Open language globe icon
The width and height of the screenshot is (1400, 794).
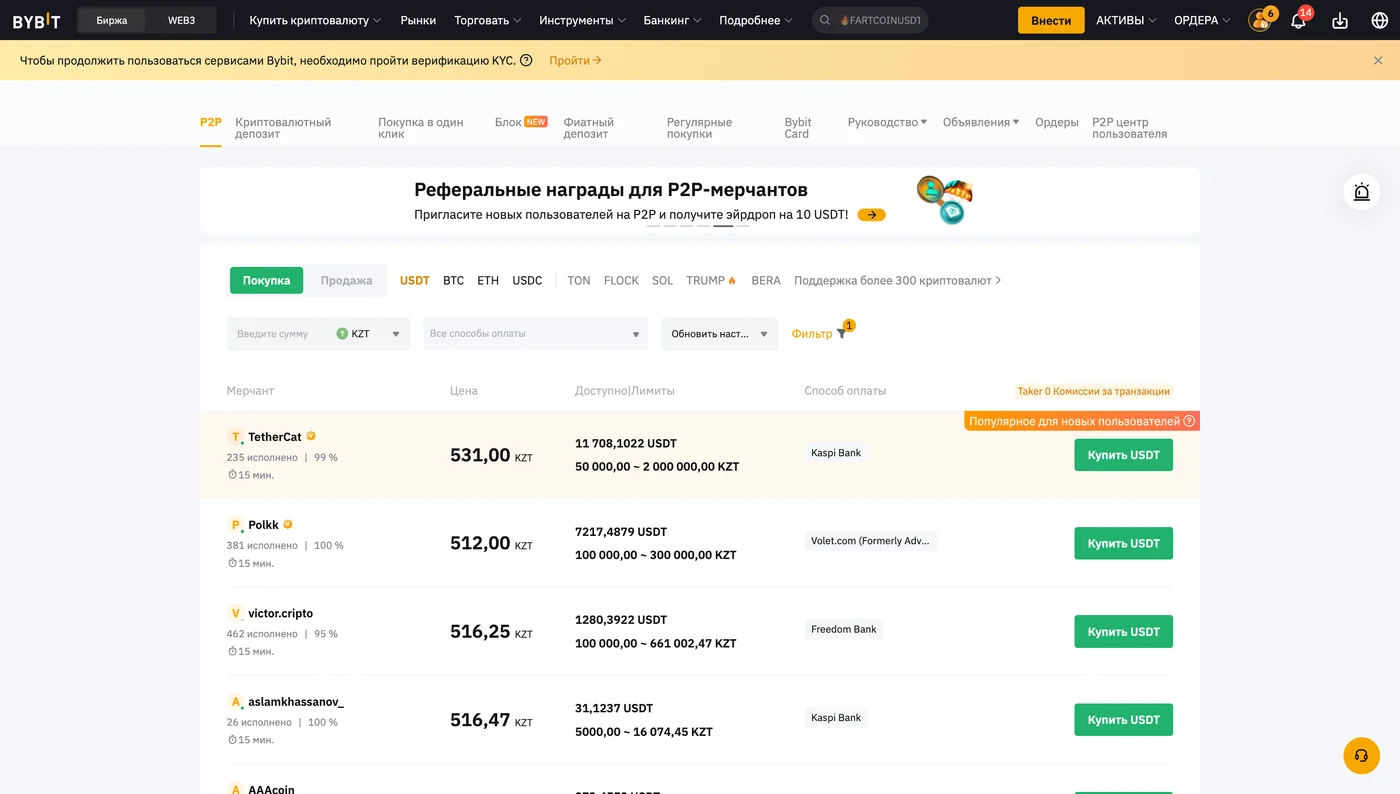tap(1380, 20)
